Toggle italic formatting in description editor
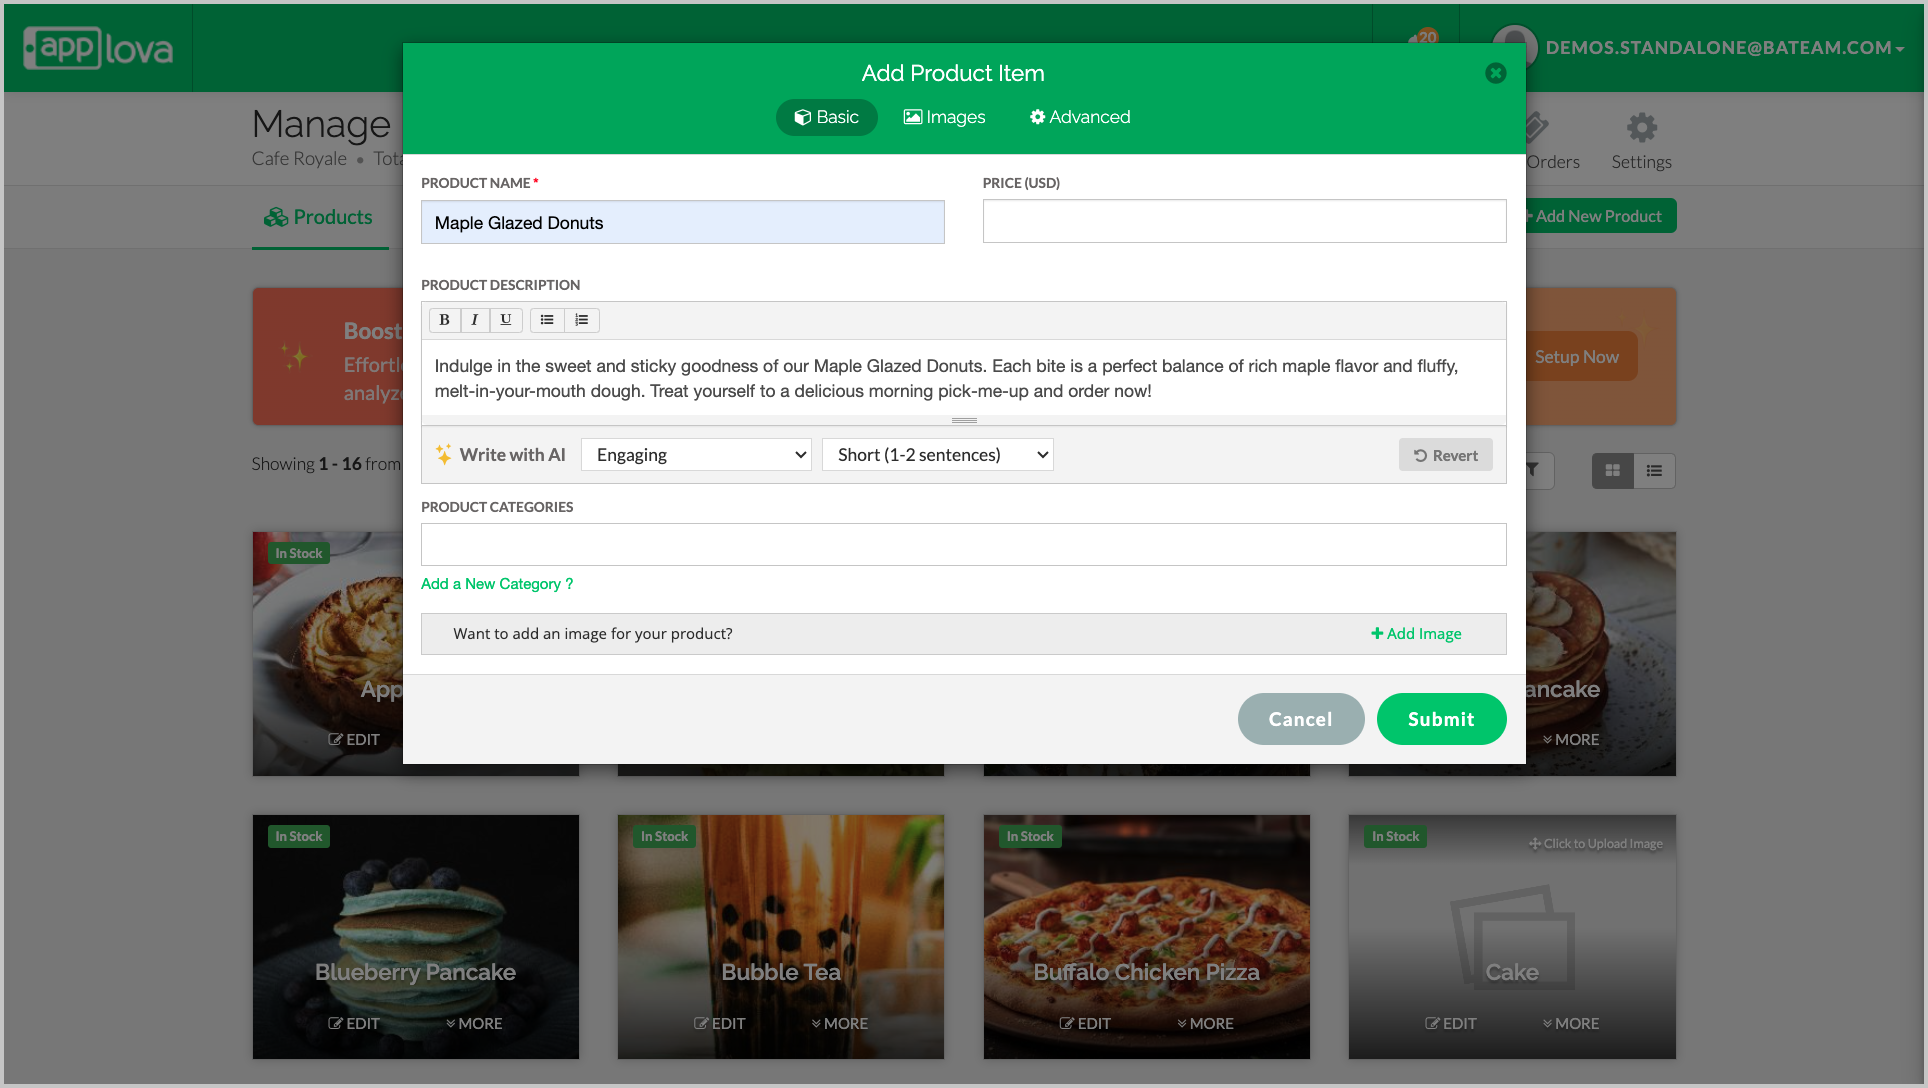Image resolution: width=1928 pixels, height=1088 pixels. [475, 320]
